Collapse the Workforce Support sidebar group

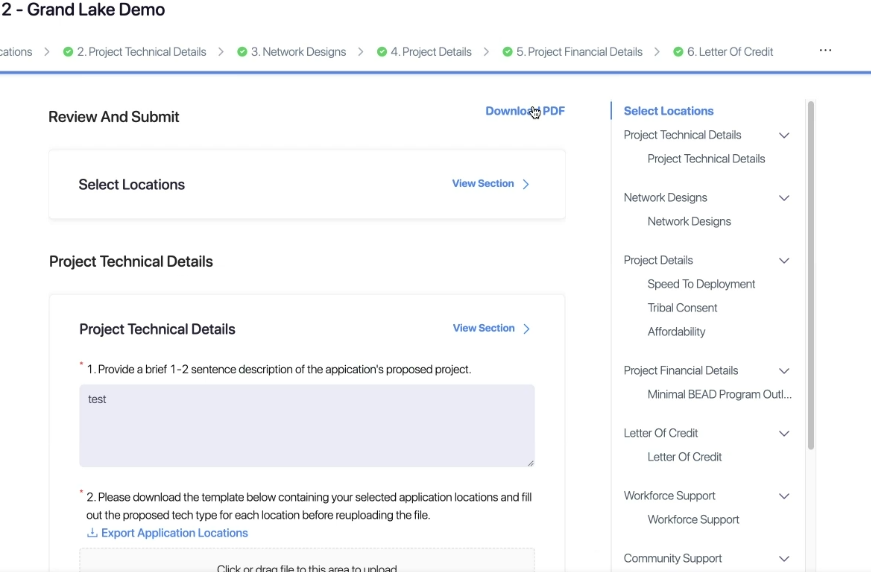784,496
